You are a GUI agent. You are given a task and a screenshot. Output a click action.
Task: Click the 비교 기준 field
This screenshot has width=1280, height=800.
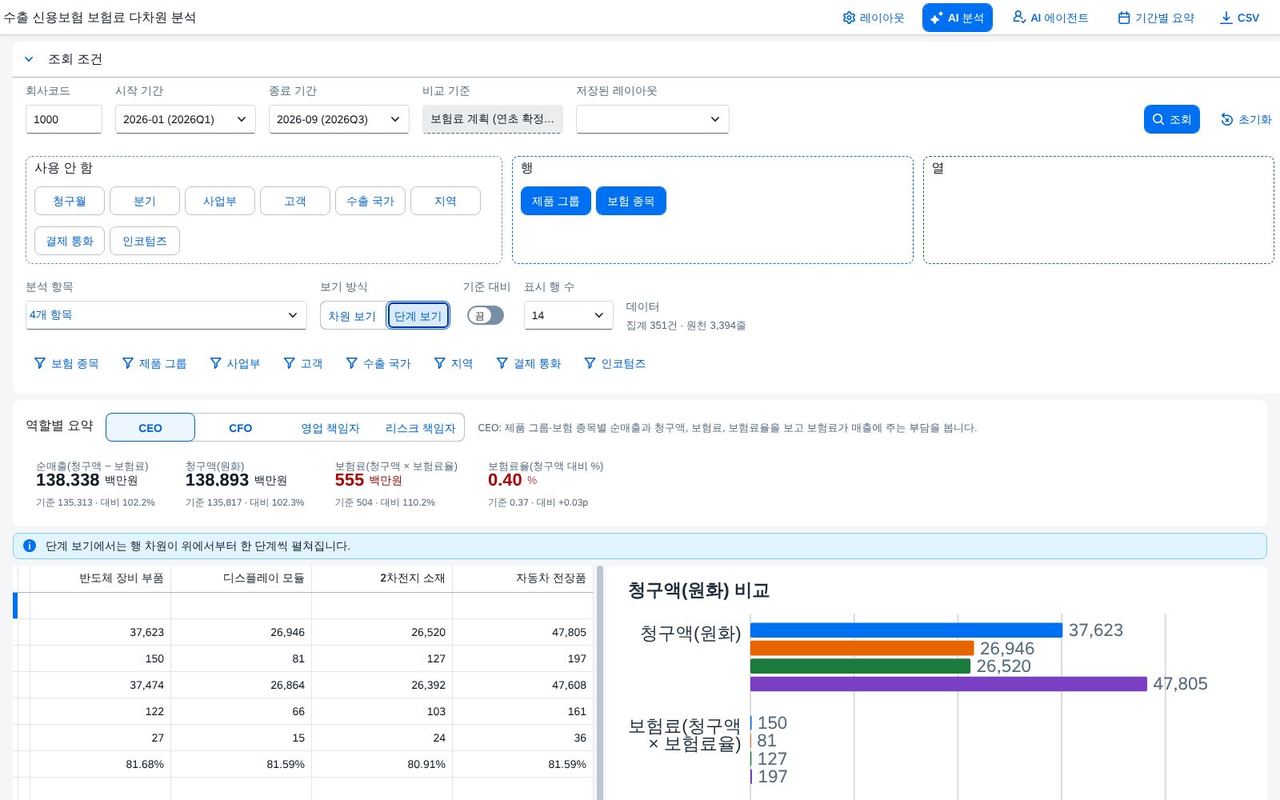(492, 119)
